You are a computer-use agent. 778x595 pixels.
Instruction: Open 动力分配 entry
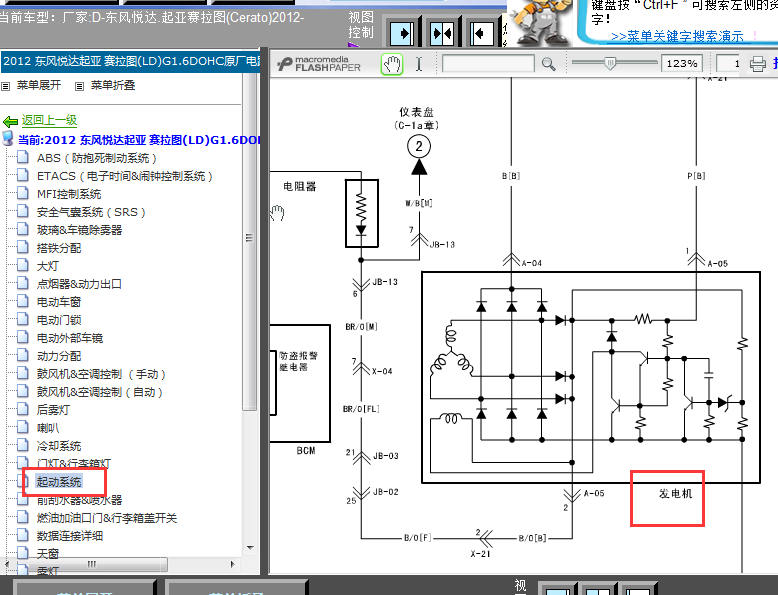coord(59,356)
